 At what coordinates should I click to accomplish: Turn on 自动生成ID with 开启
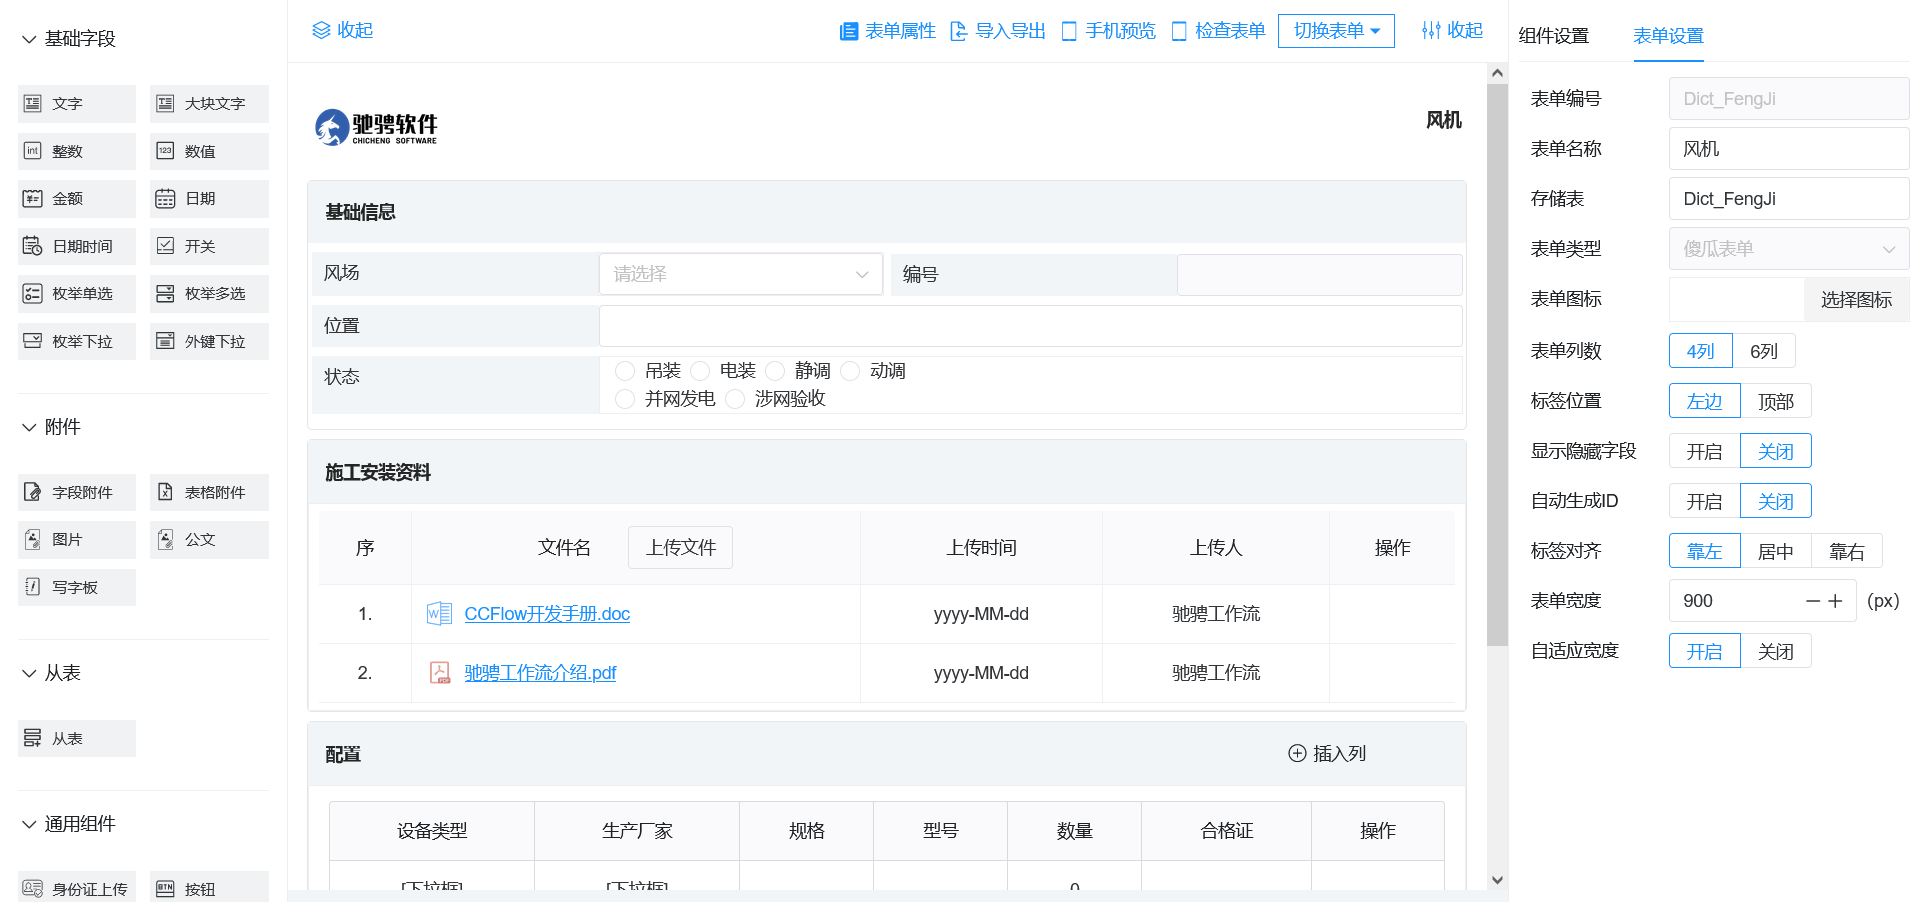(x=1704, y=501)
